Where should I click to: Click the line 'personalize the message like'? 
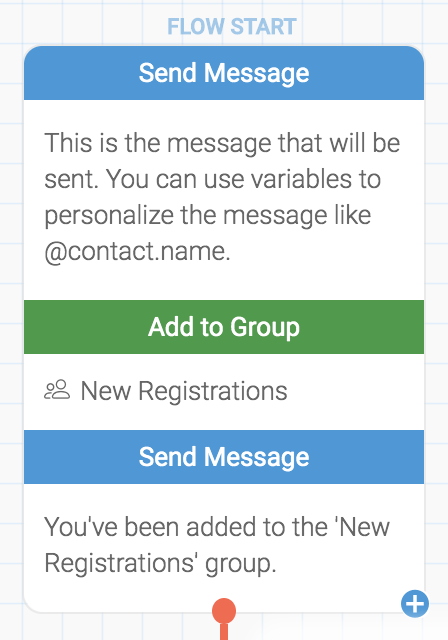click(208, 216)
